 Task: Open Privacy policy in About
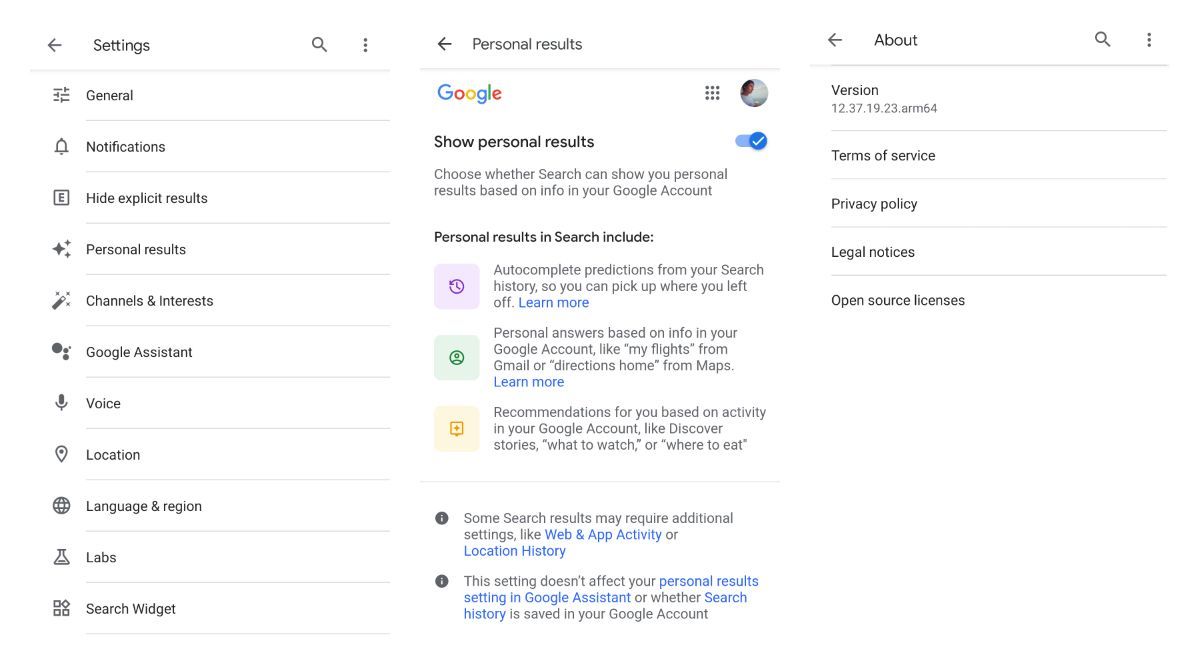point(874,203)
